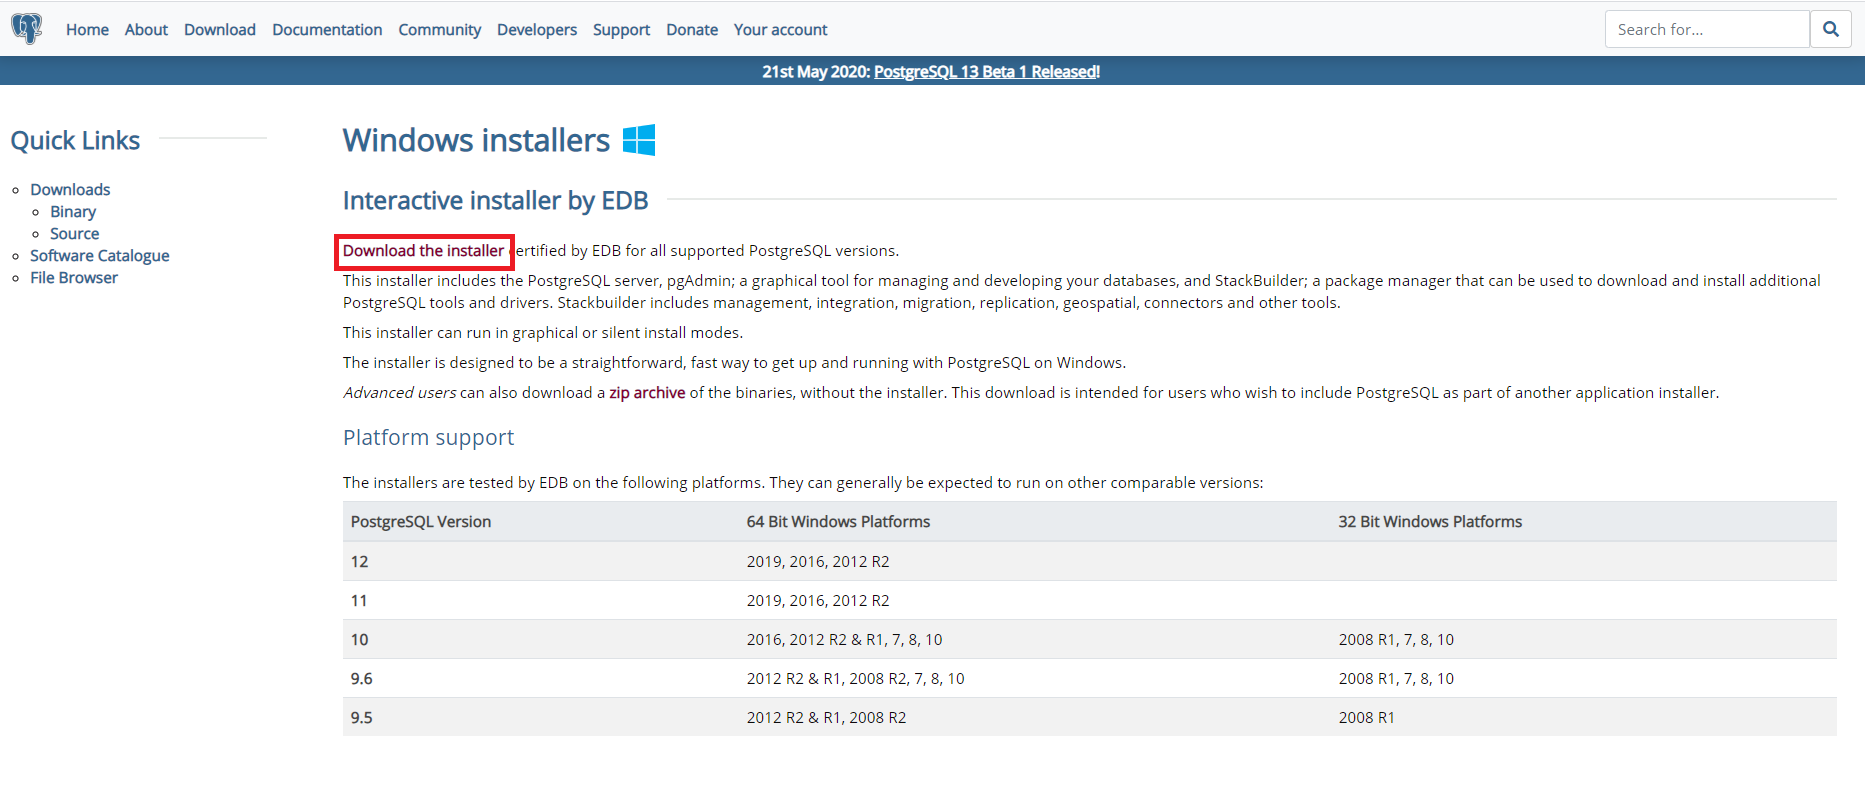The width and height of the screenshot is (1865, 785).
Task: Open PostgreSQL 13 Beta 1 Released announcement
Action: (987, 72)
